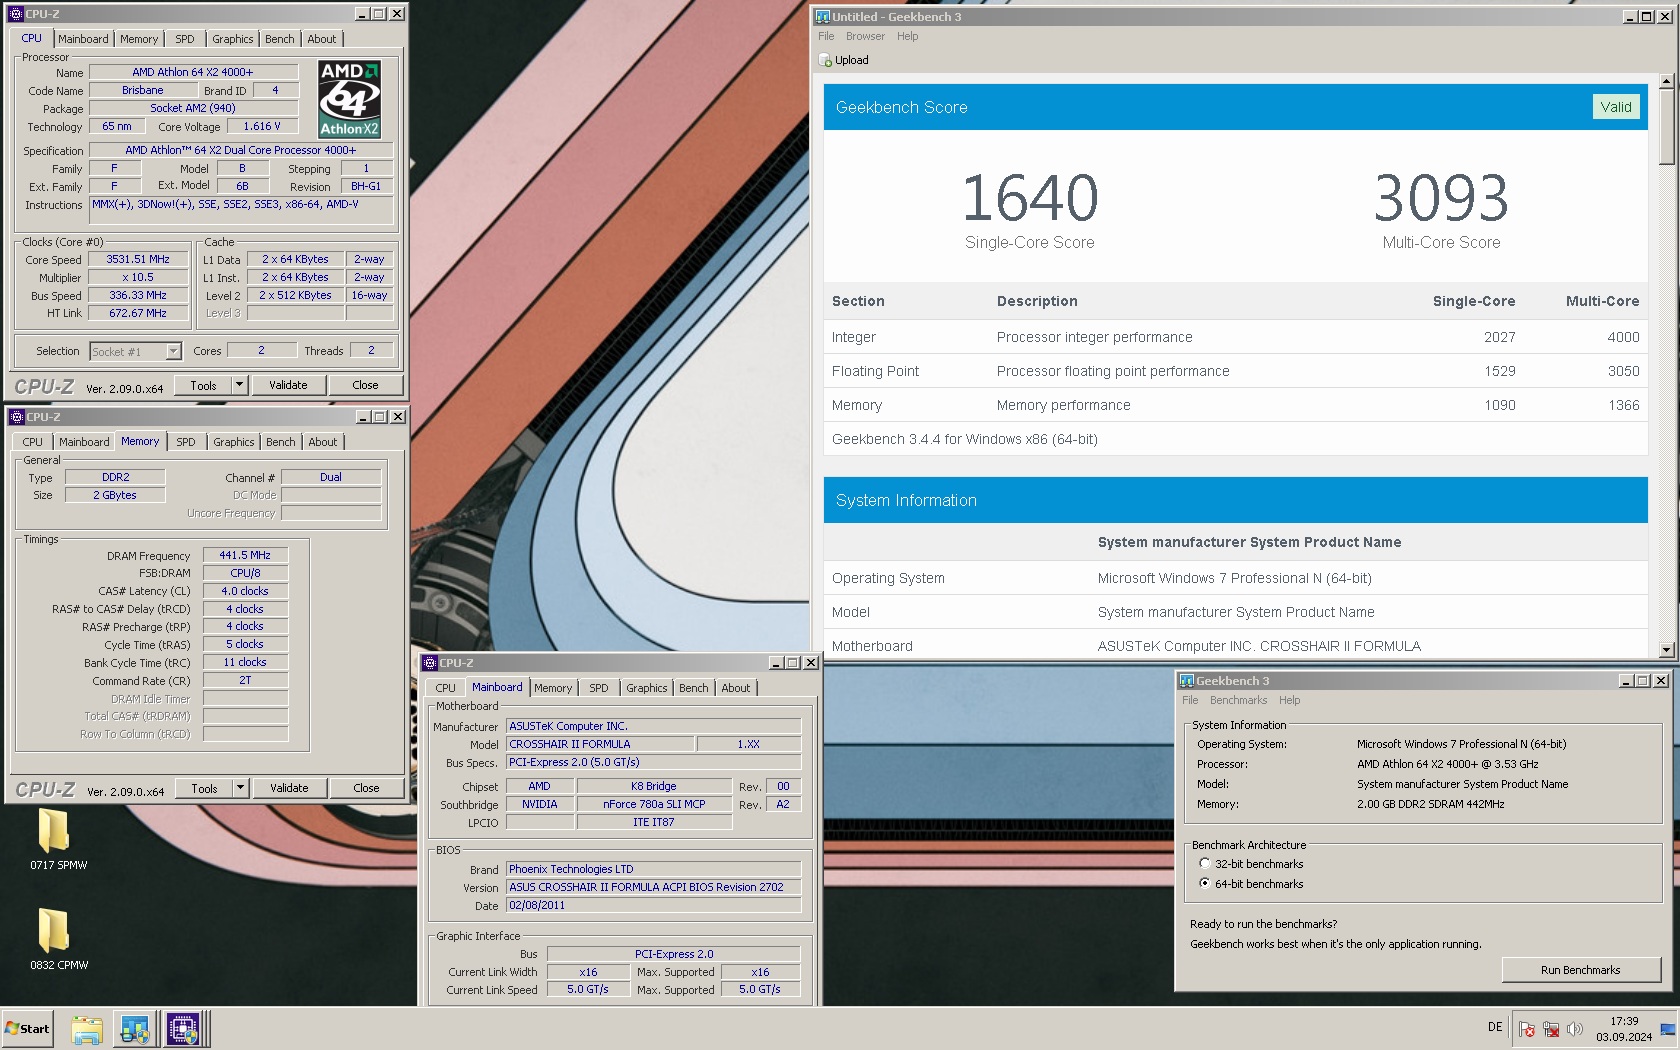
Task: Click Validate in the CPU tab window
Action: [288, 385]
